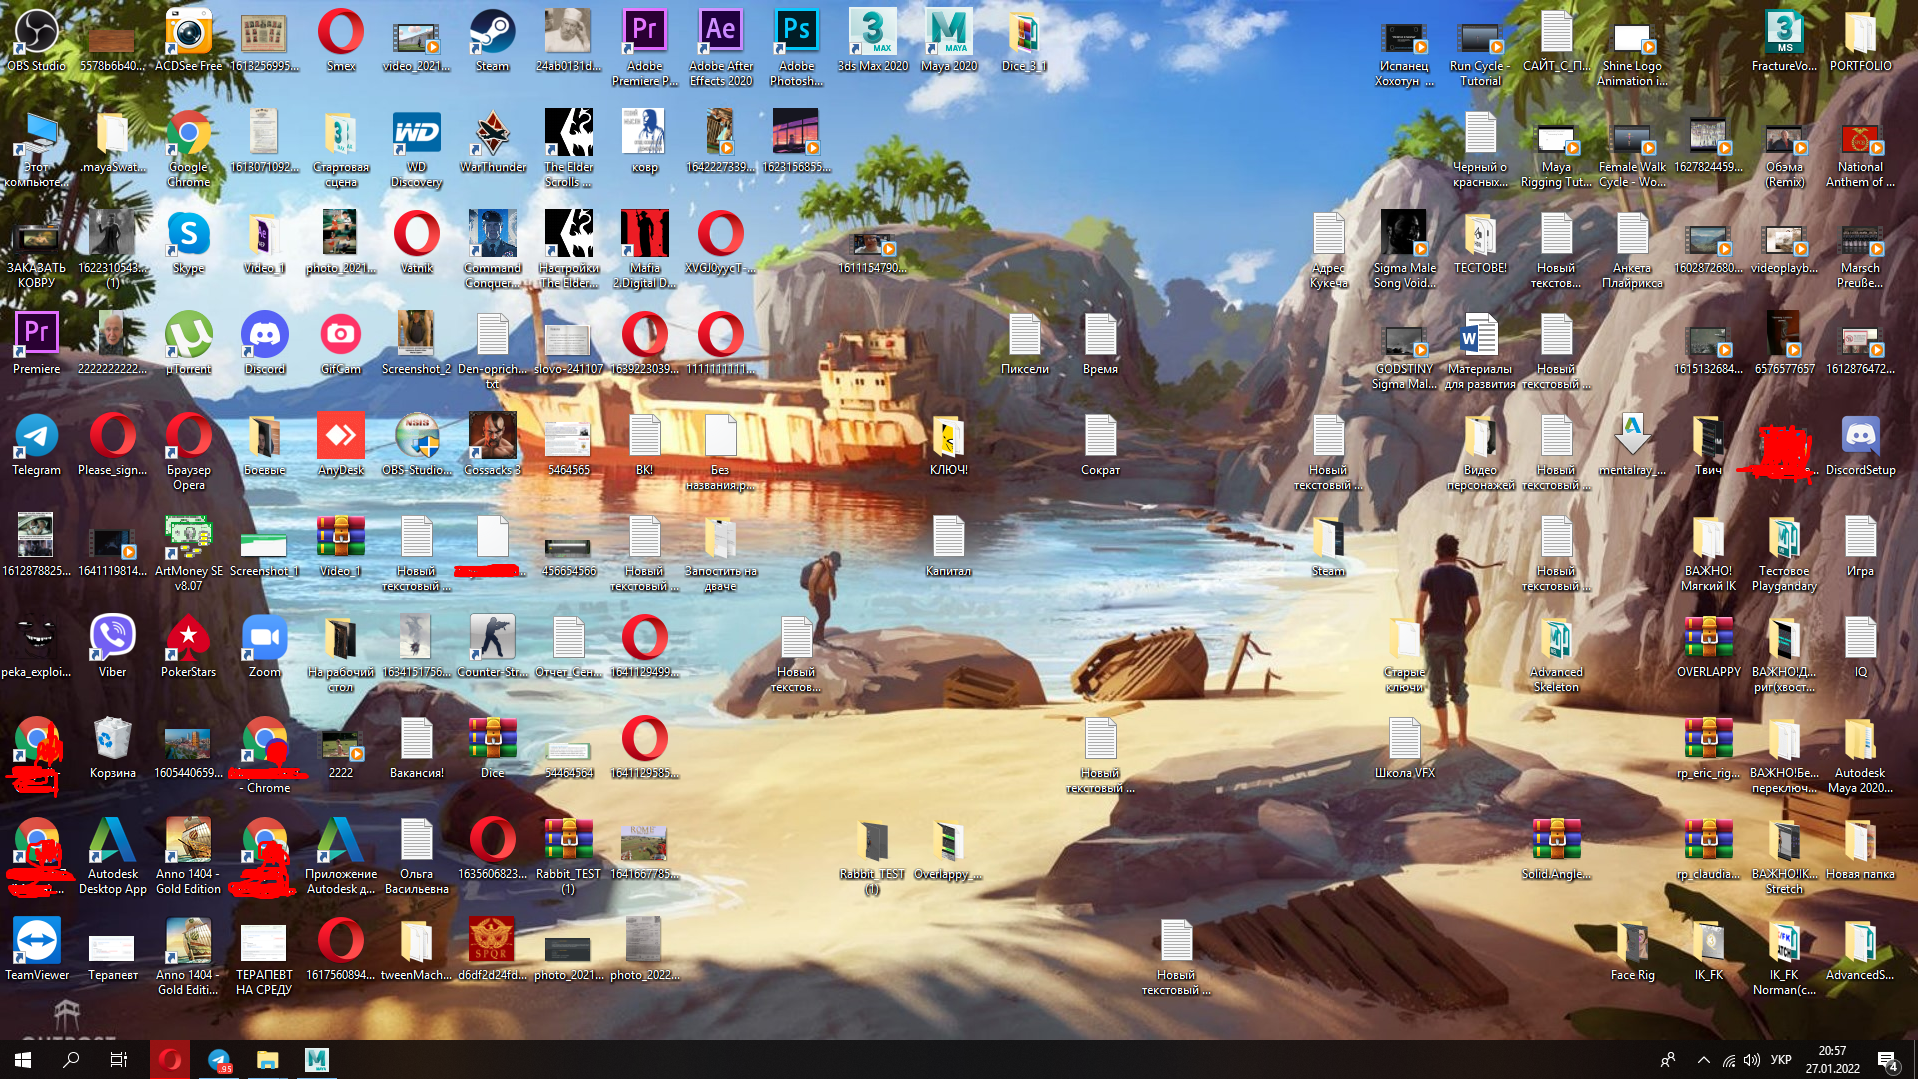Switch to Opera in the taskbar
The image size is (1918, 1079).
click(170, 1060)
